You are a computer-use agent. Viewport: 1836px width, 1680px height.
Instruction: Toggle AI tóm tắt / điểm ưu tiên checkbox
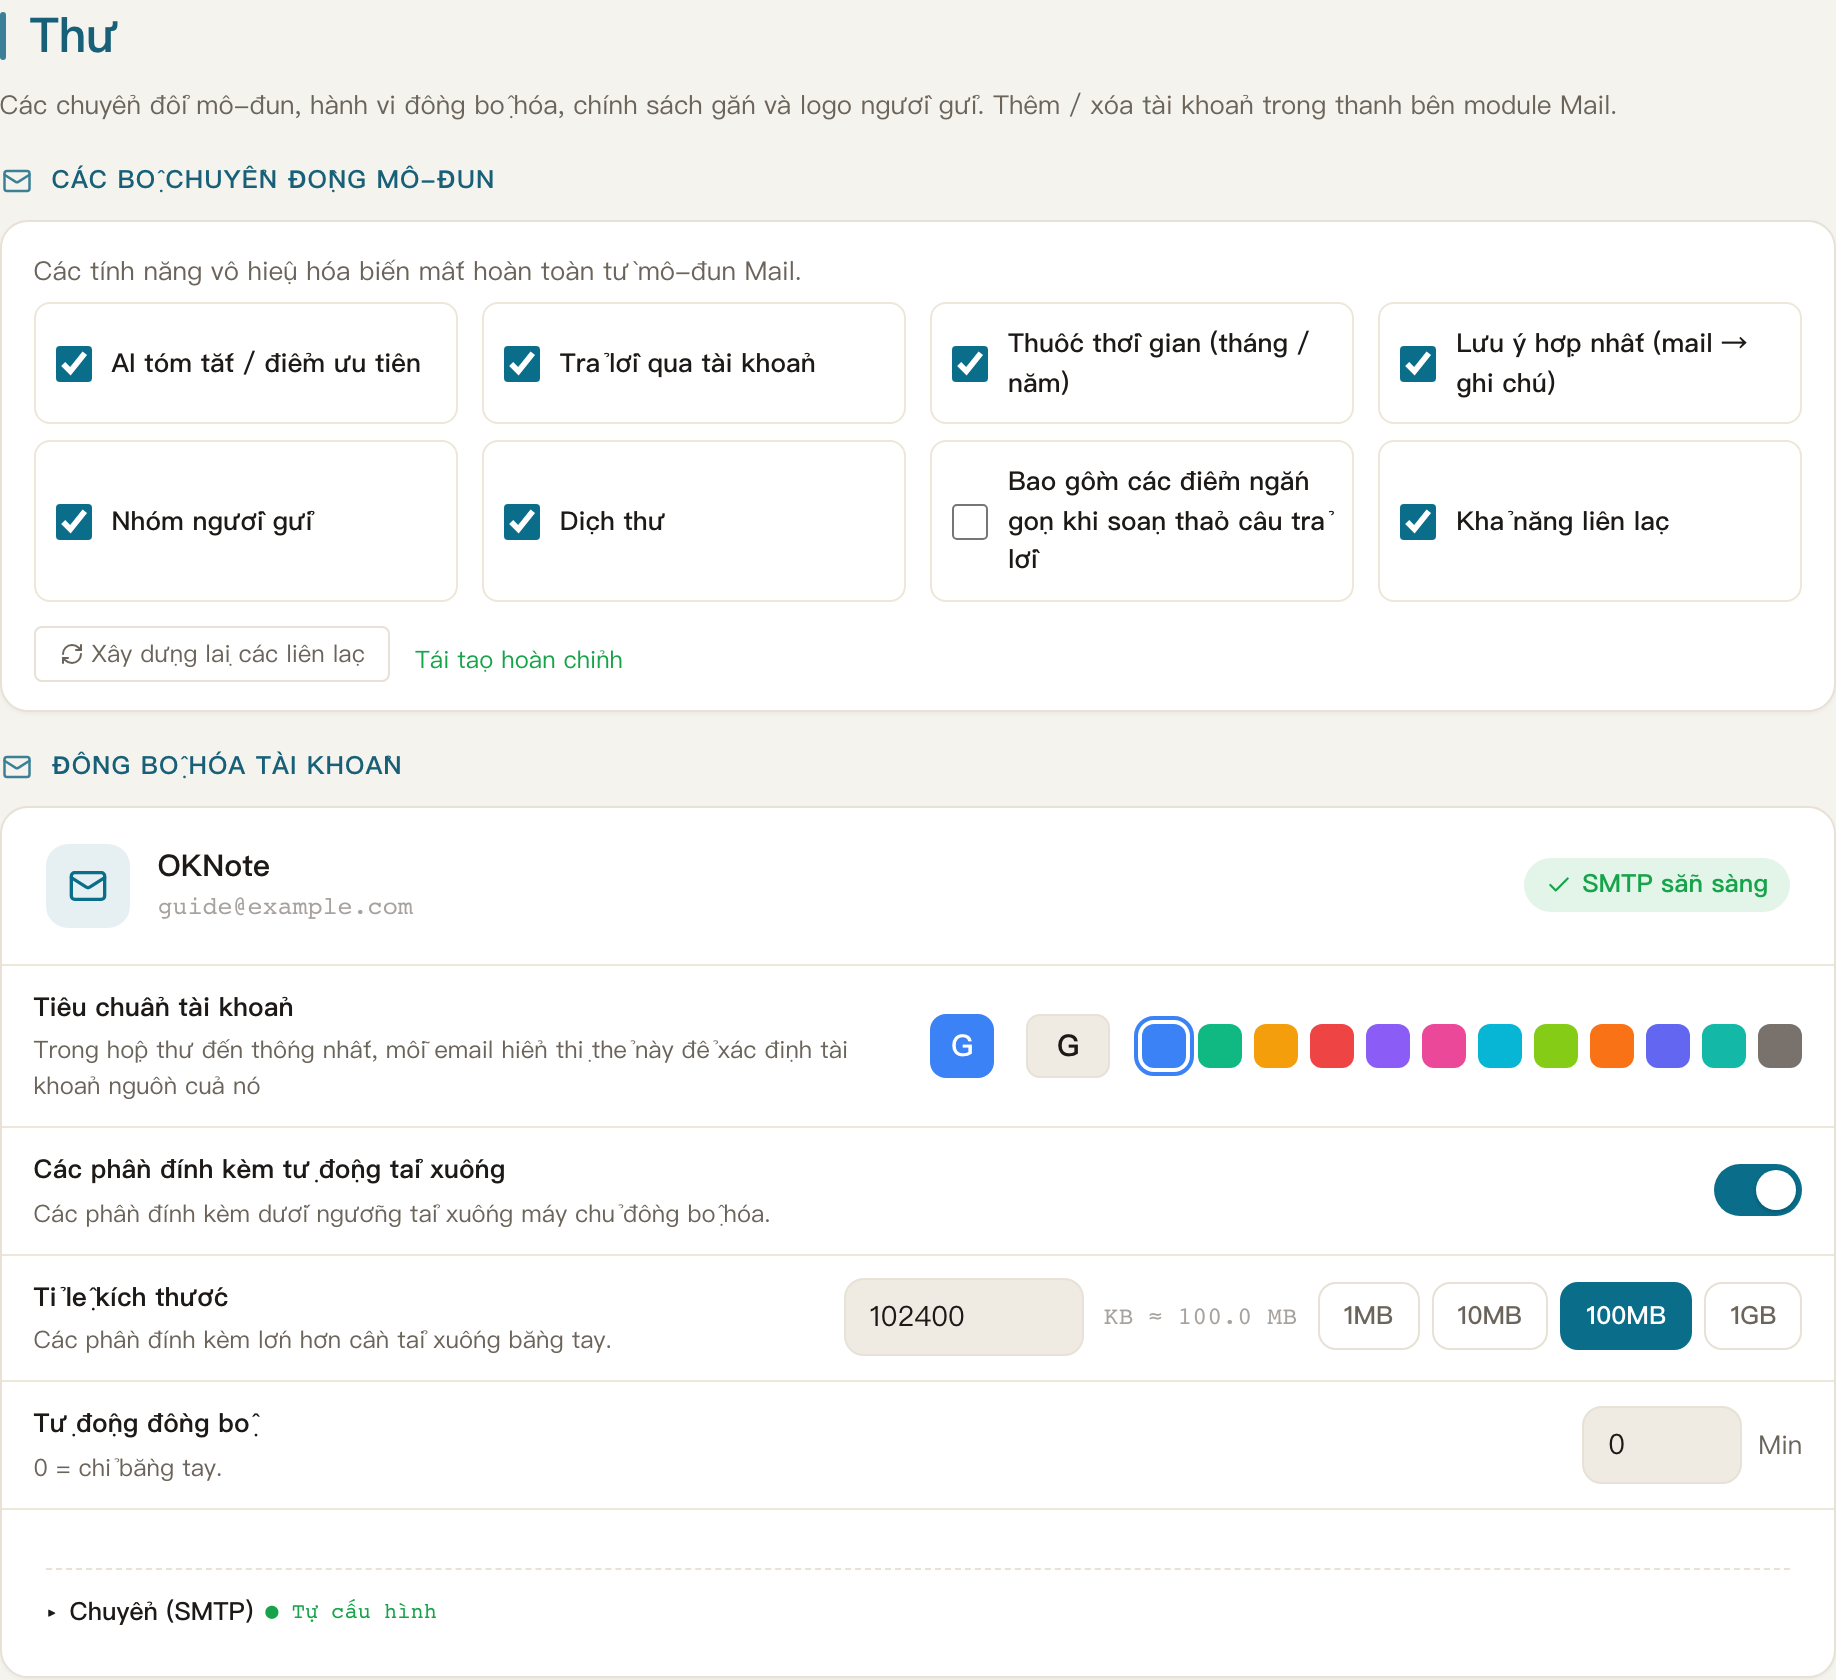tap(74, 363)
